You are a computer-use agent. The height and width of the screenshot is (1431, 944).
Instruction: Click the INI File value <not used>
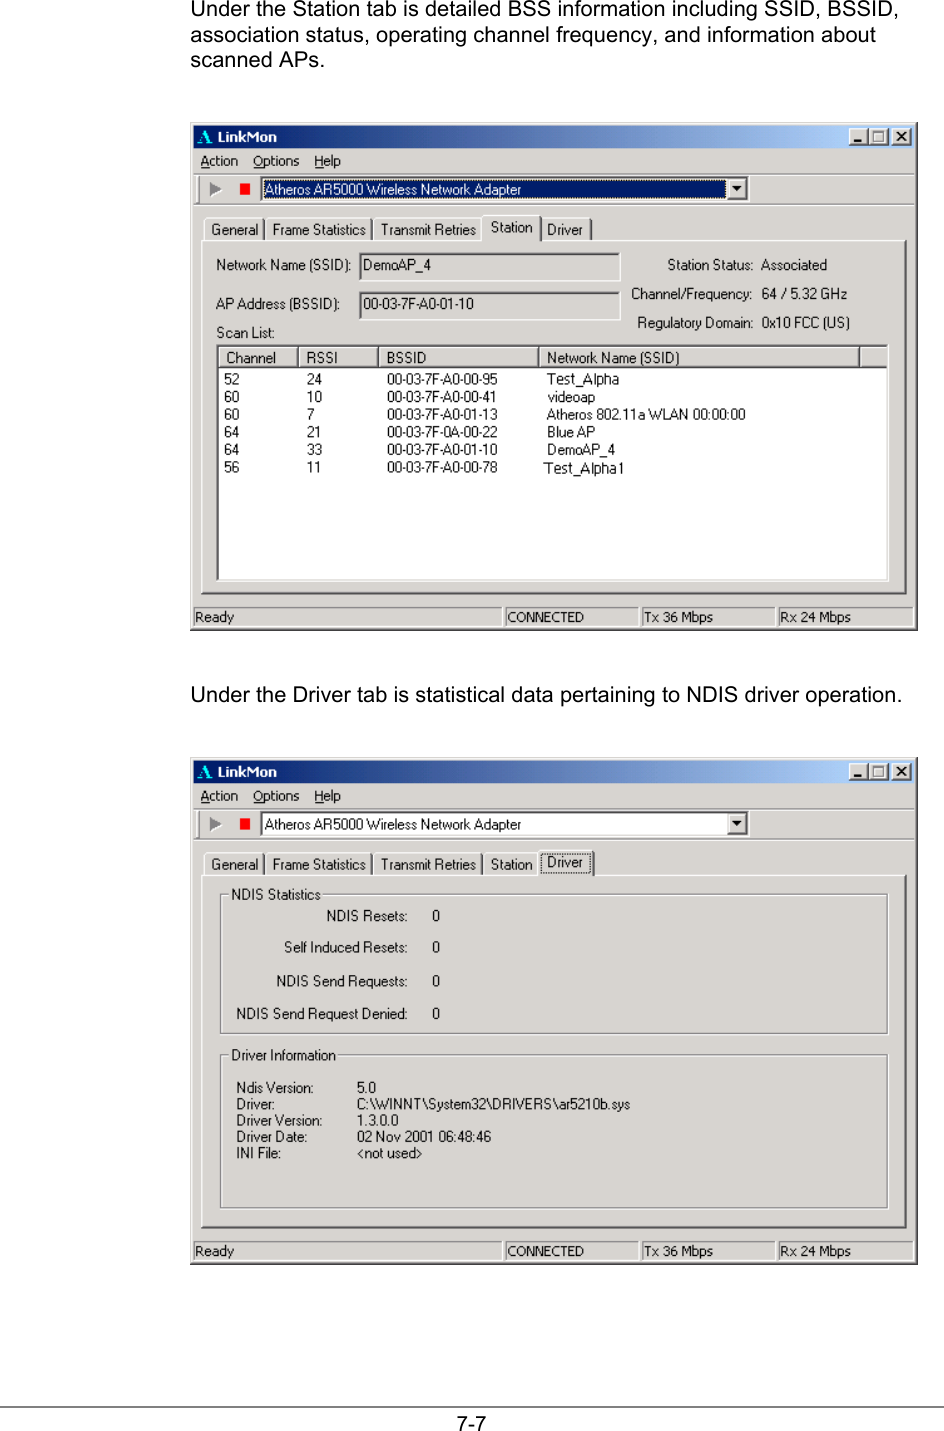(x=390, y=1153)
